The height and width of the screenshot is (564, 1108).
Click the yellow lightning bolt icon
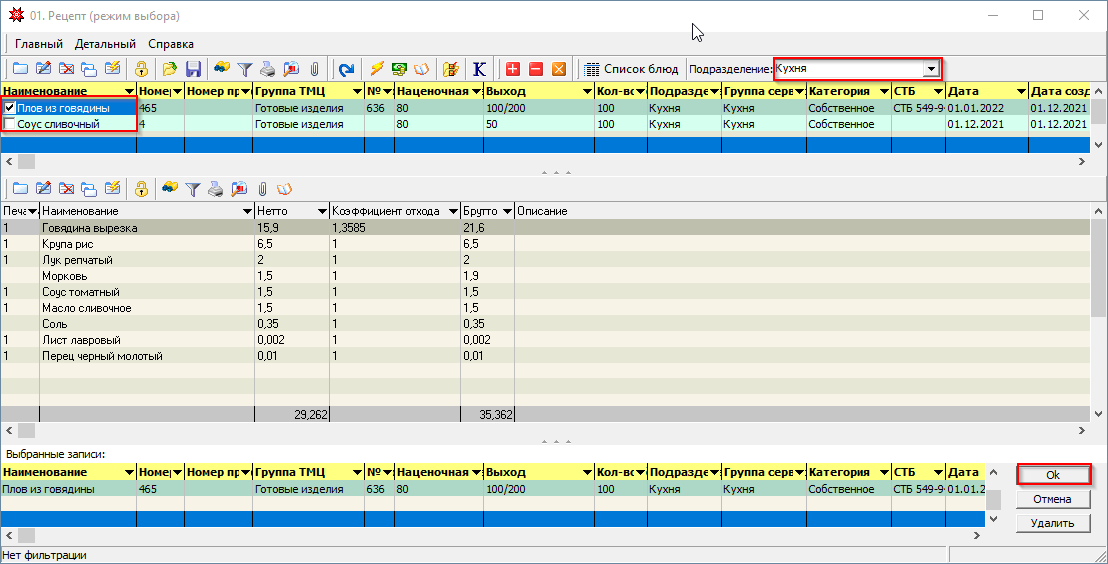point(377,69)
